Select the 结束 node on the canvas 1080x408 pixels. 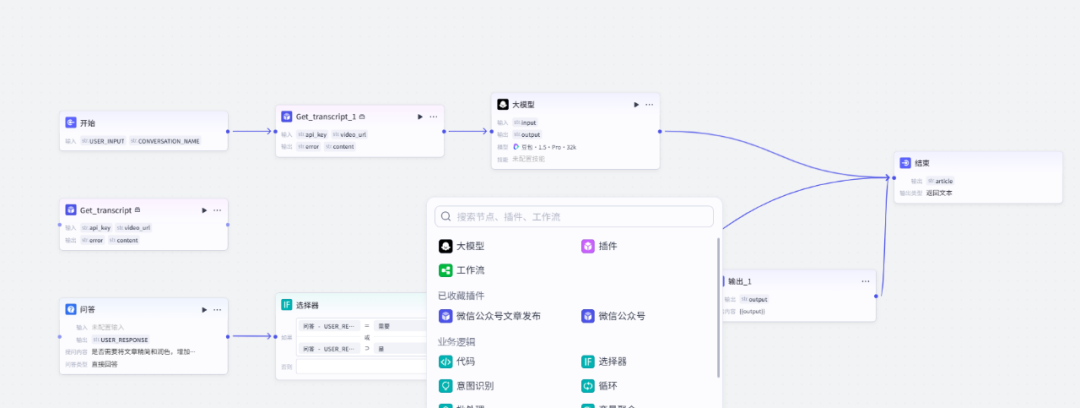pyautogui.click(x=921, y=163)
